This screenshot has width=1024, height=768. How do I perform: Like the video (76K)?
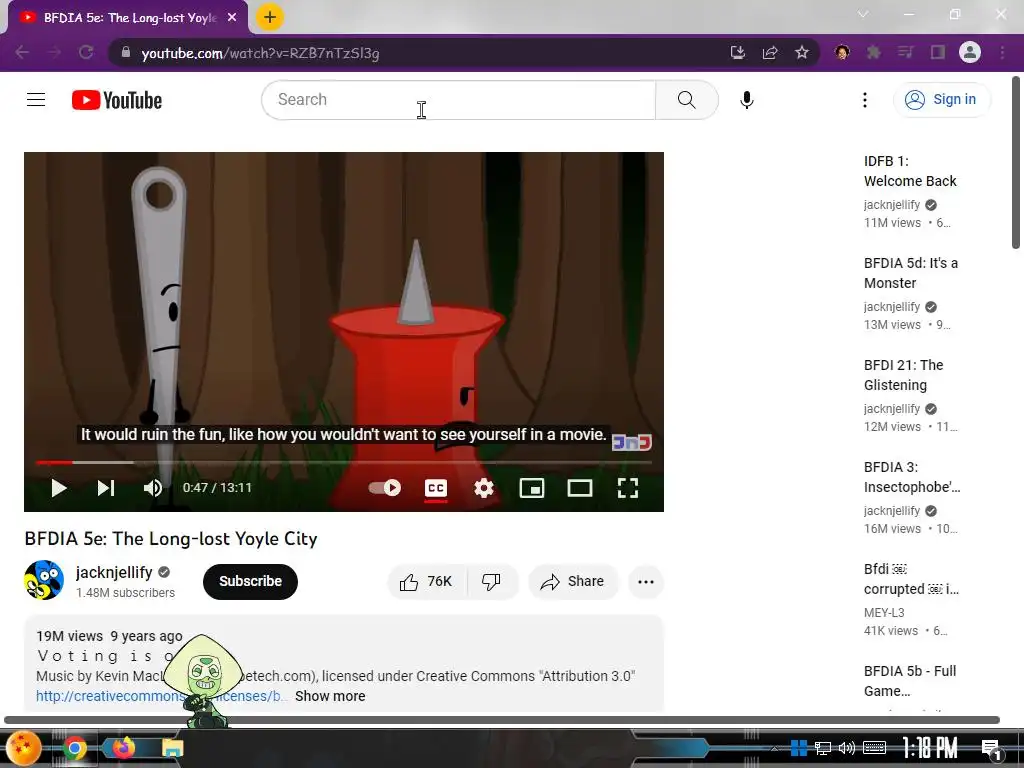427,581
